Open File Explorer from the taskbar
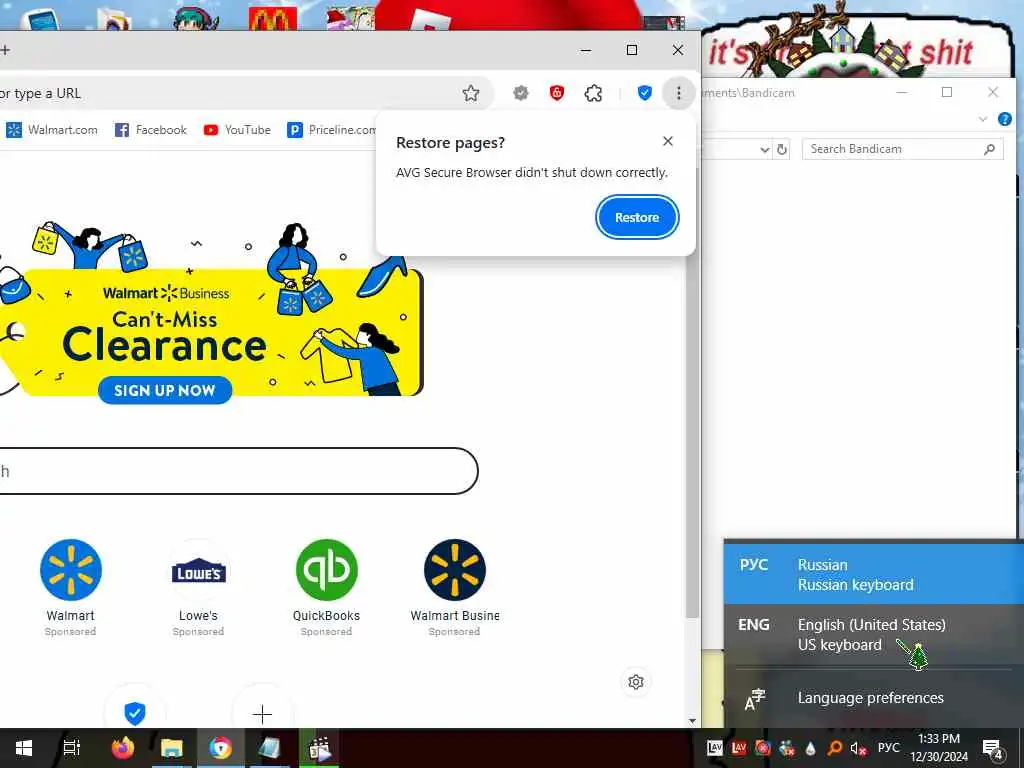1024x768 pixels. [171, 748]
